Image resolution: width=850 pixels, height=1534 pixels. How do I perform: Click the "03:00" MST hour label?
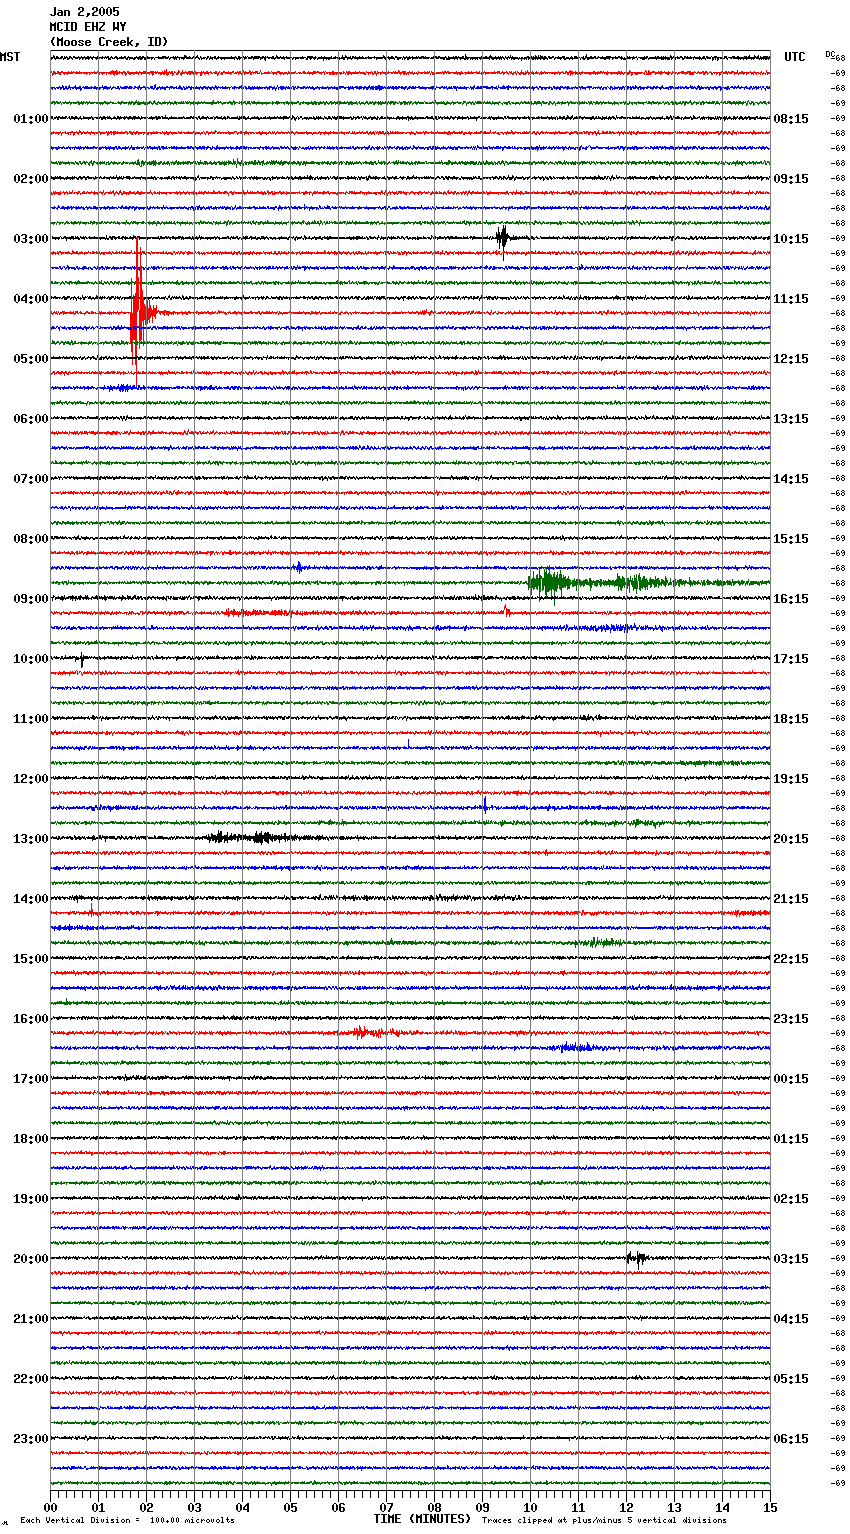[x=31, y=239]
